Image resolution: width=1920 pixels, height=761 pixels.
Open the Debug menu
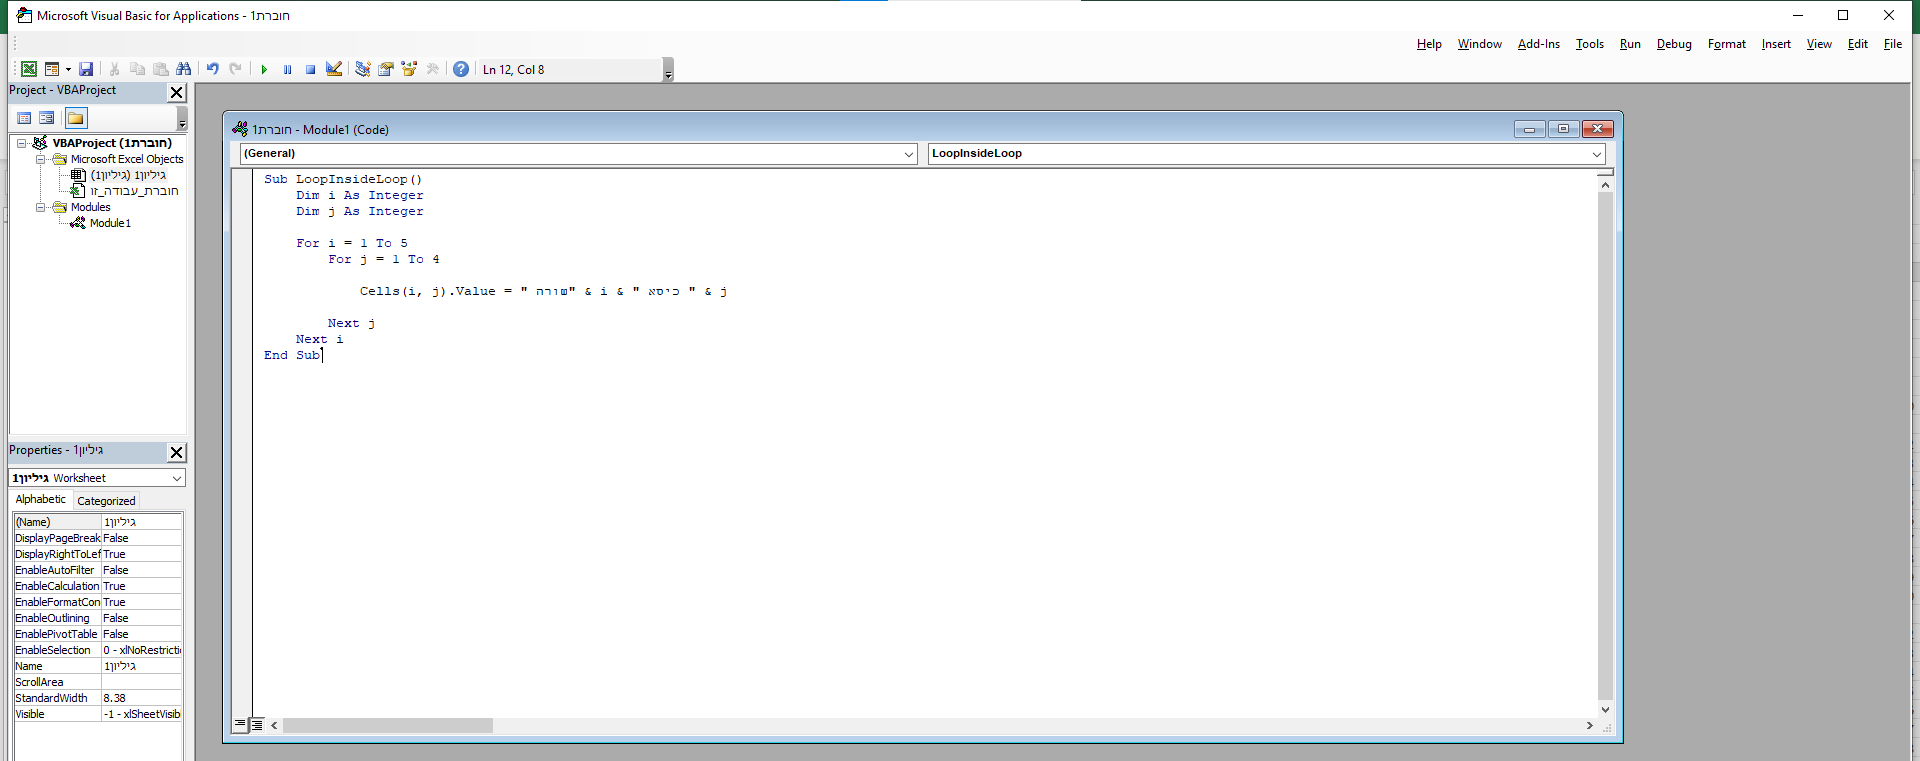click(1673, 44)
